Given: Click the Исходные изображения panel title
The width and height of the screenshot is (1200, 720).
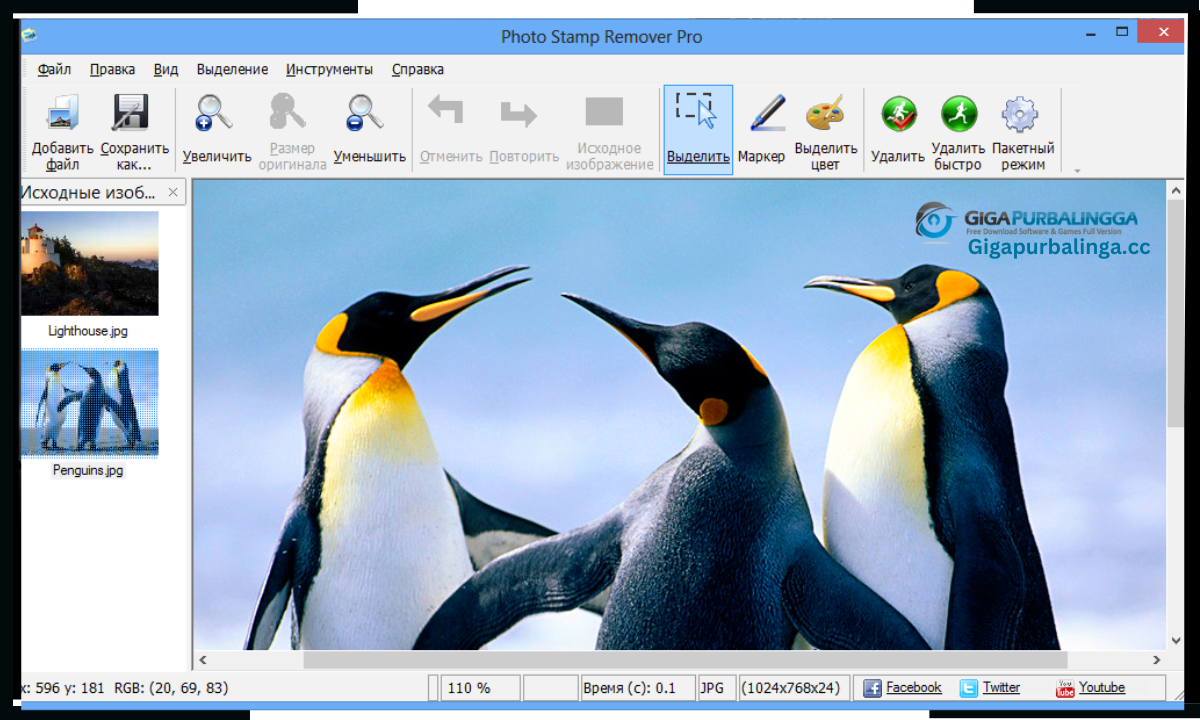Looking at the screenshot, I should pyautogui.click(x=88, y=192).
